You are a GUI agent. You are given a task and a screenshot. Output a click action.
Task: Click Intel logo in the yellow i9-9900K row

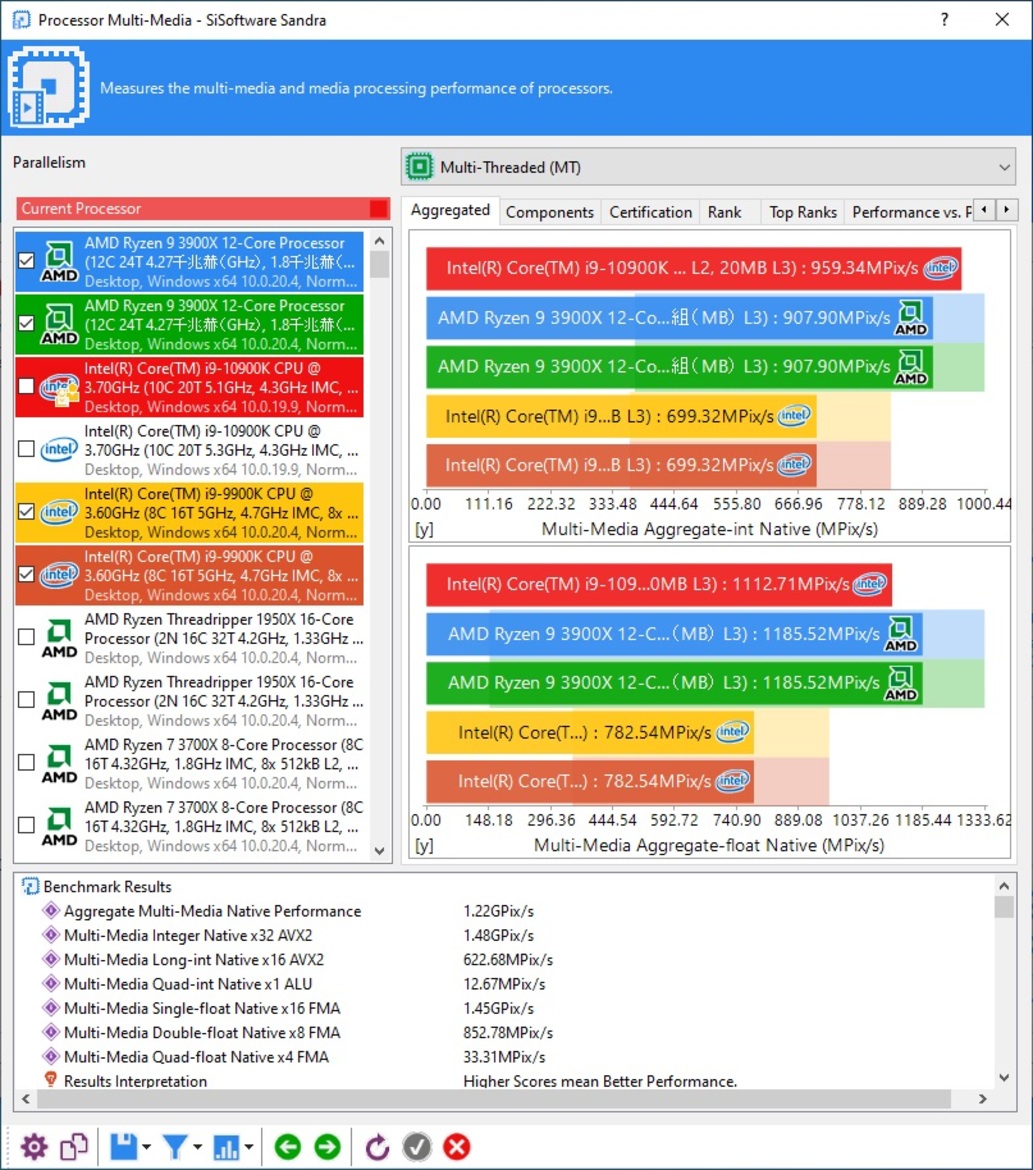tap(59, 512)
